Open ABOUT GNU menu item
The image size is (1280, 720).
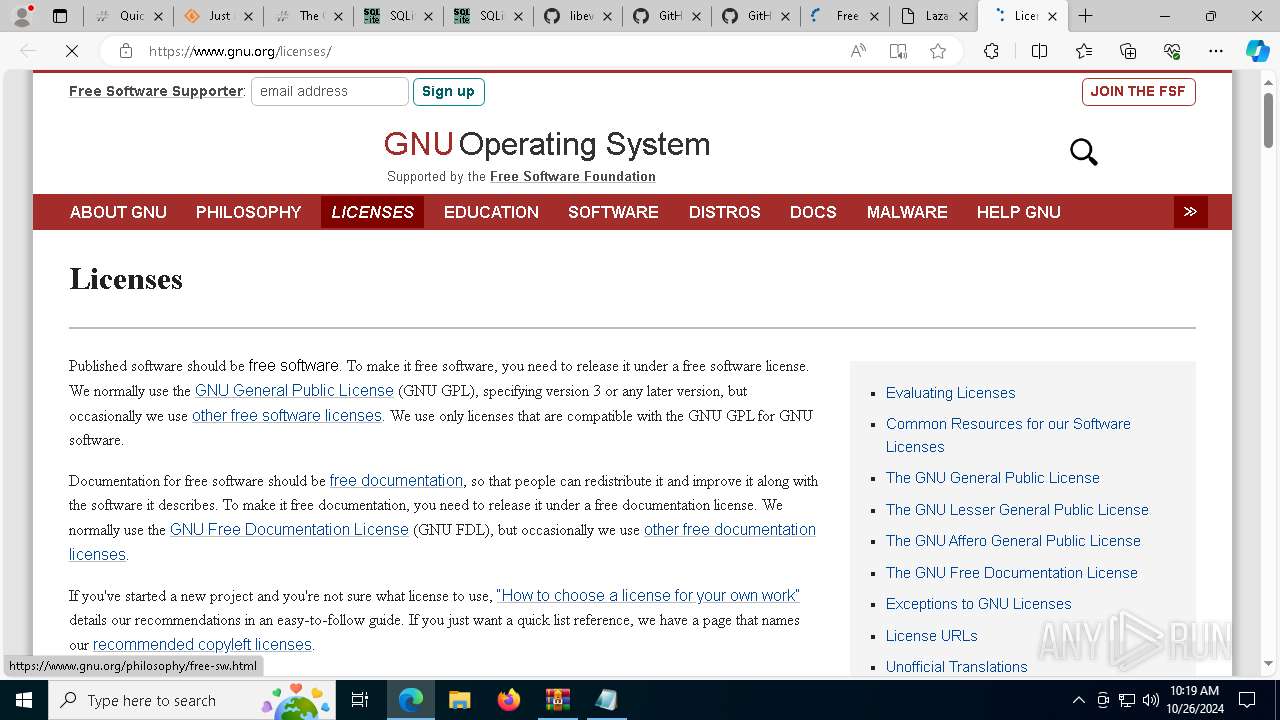coord(118,212)
